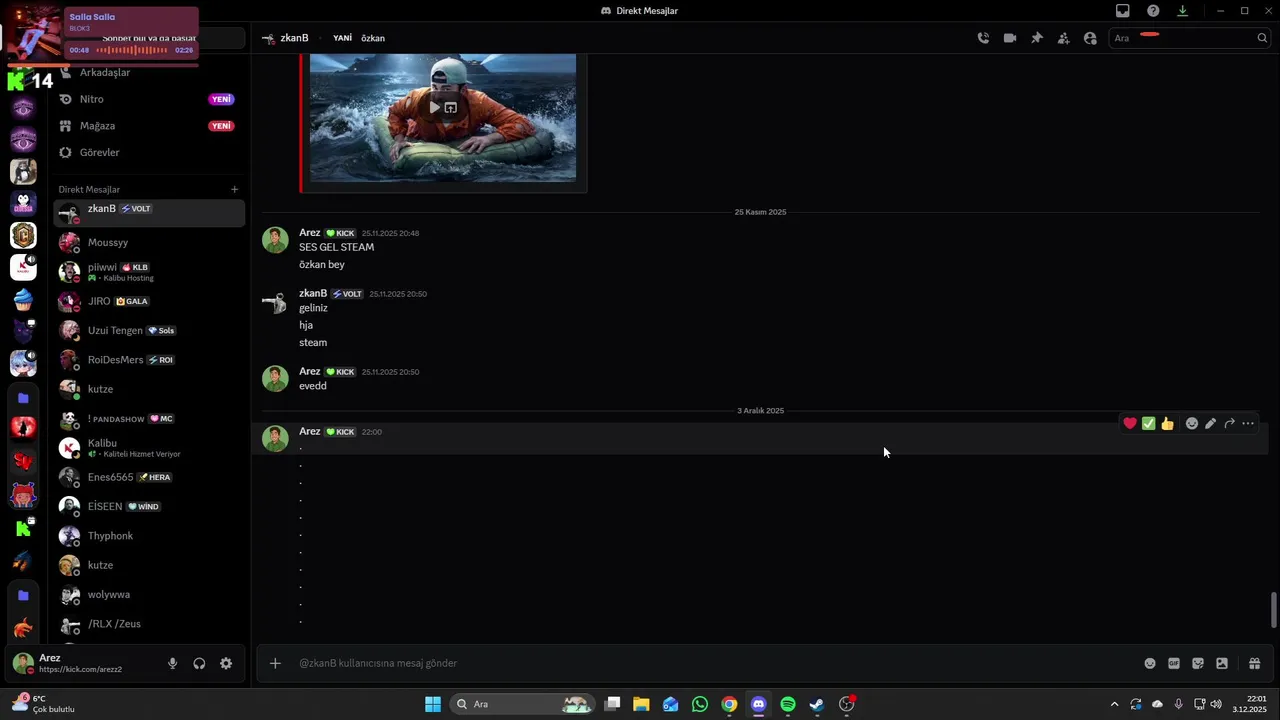Show the user profile panel
1280x720 pixels.
pos(1090,38)
